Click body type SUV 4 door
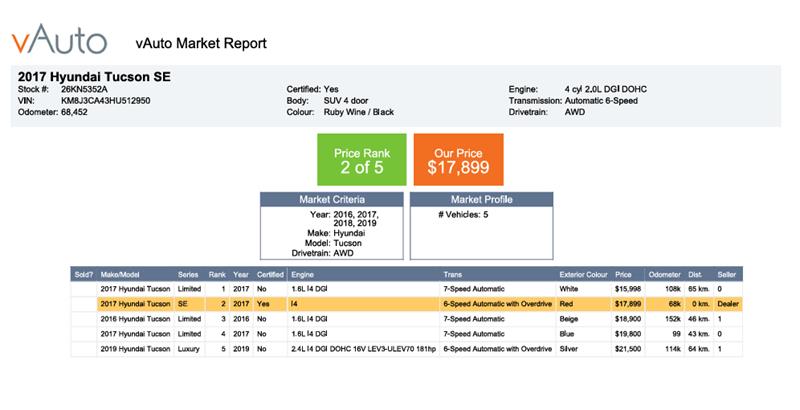Image resolution: width=800 pixels, height=410 pixels. point(345,100)
